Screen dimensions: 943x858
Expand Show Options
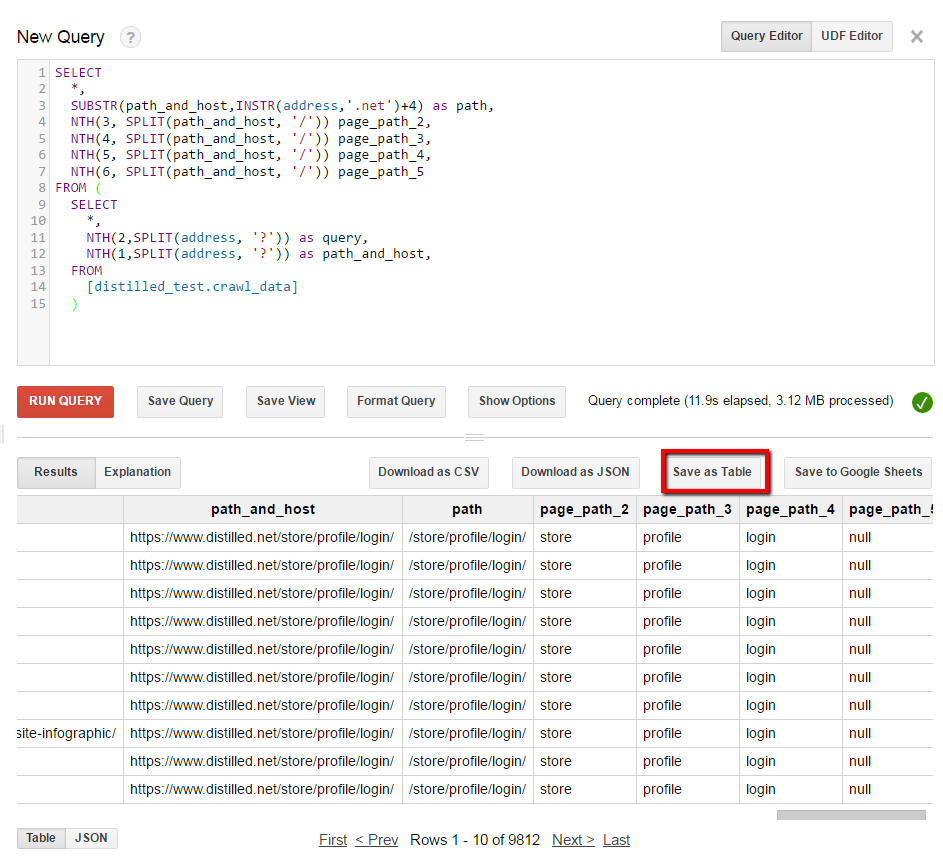coord(516,401)
